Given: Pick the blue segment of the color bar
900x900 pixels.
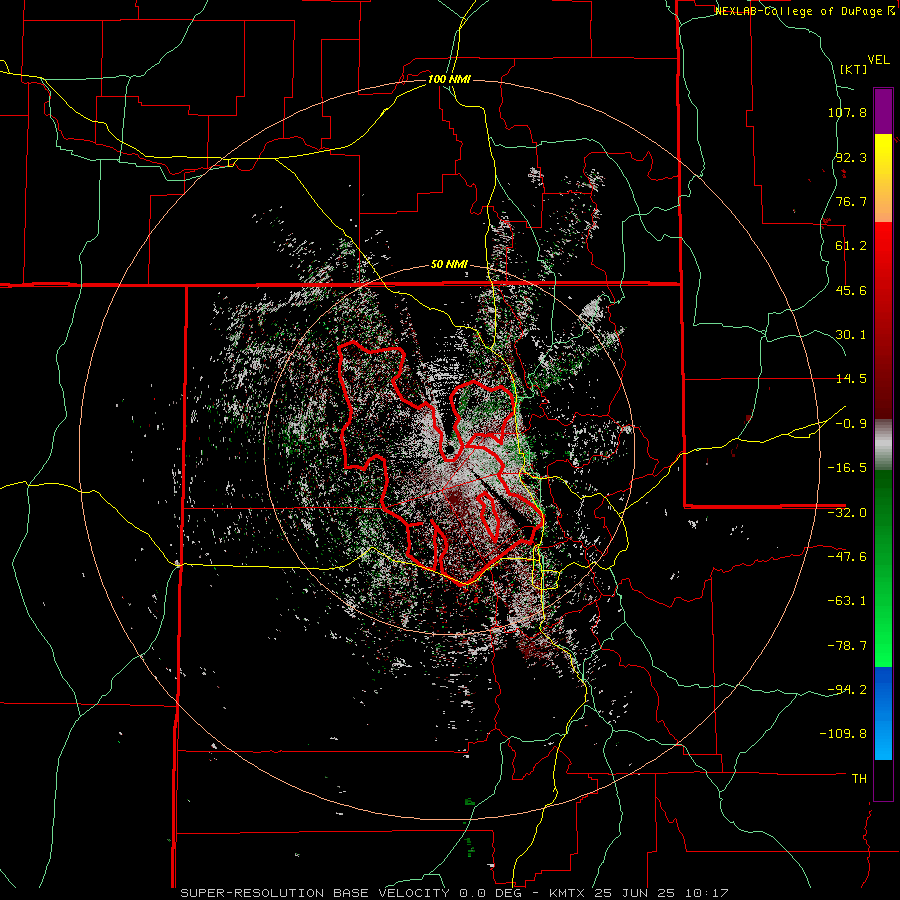Looking at the screenshot, I should [883, 713].
